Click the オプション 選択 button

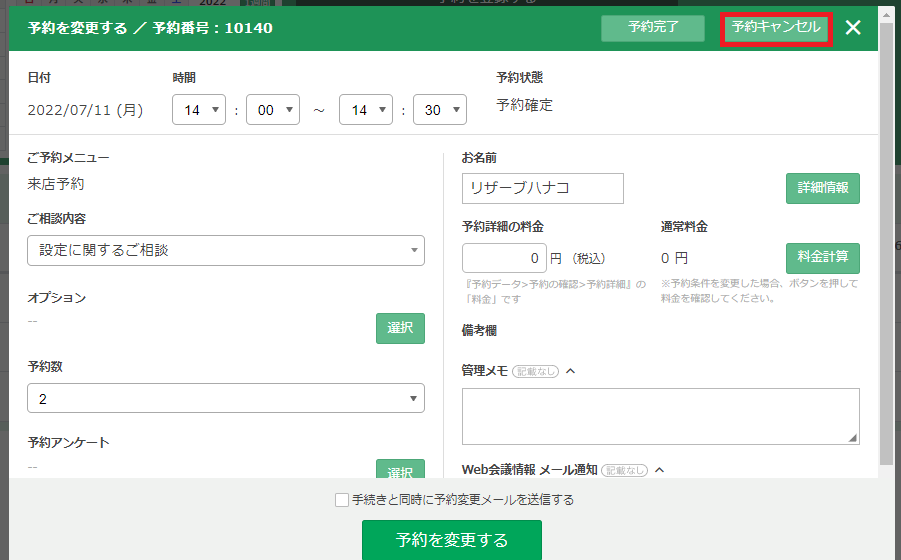click(401, 329)
